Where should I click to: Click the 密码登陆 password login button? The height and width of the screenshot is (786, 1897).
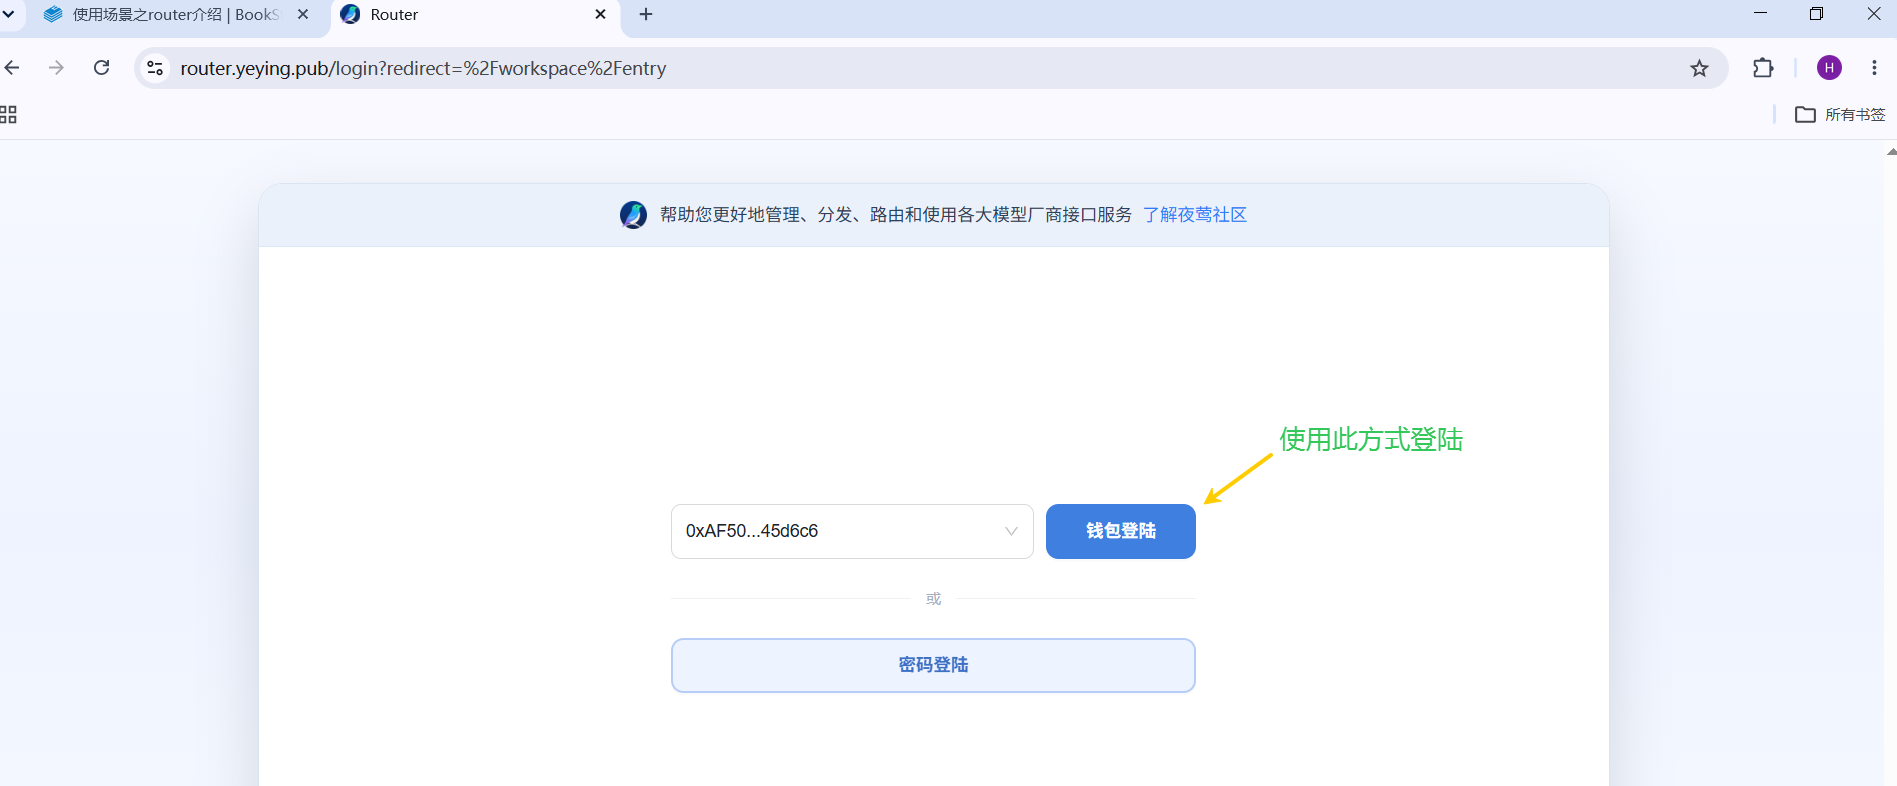click(x=933, y=665)
